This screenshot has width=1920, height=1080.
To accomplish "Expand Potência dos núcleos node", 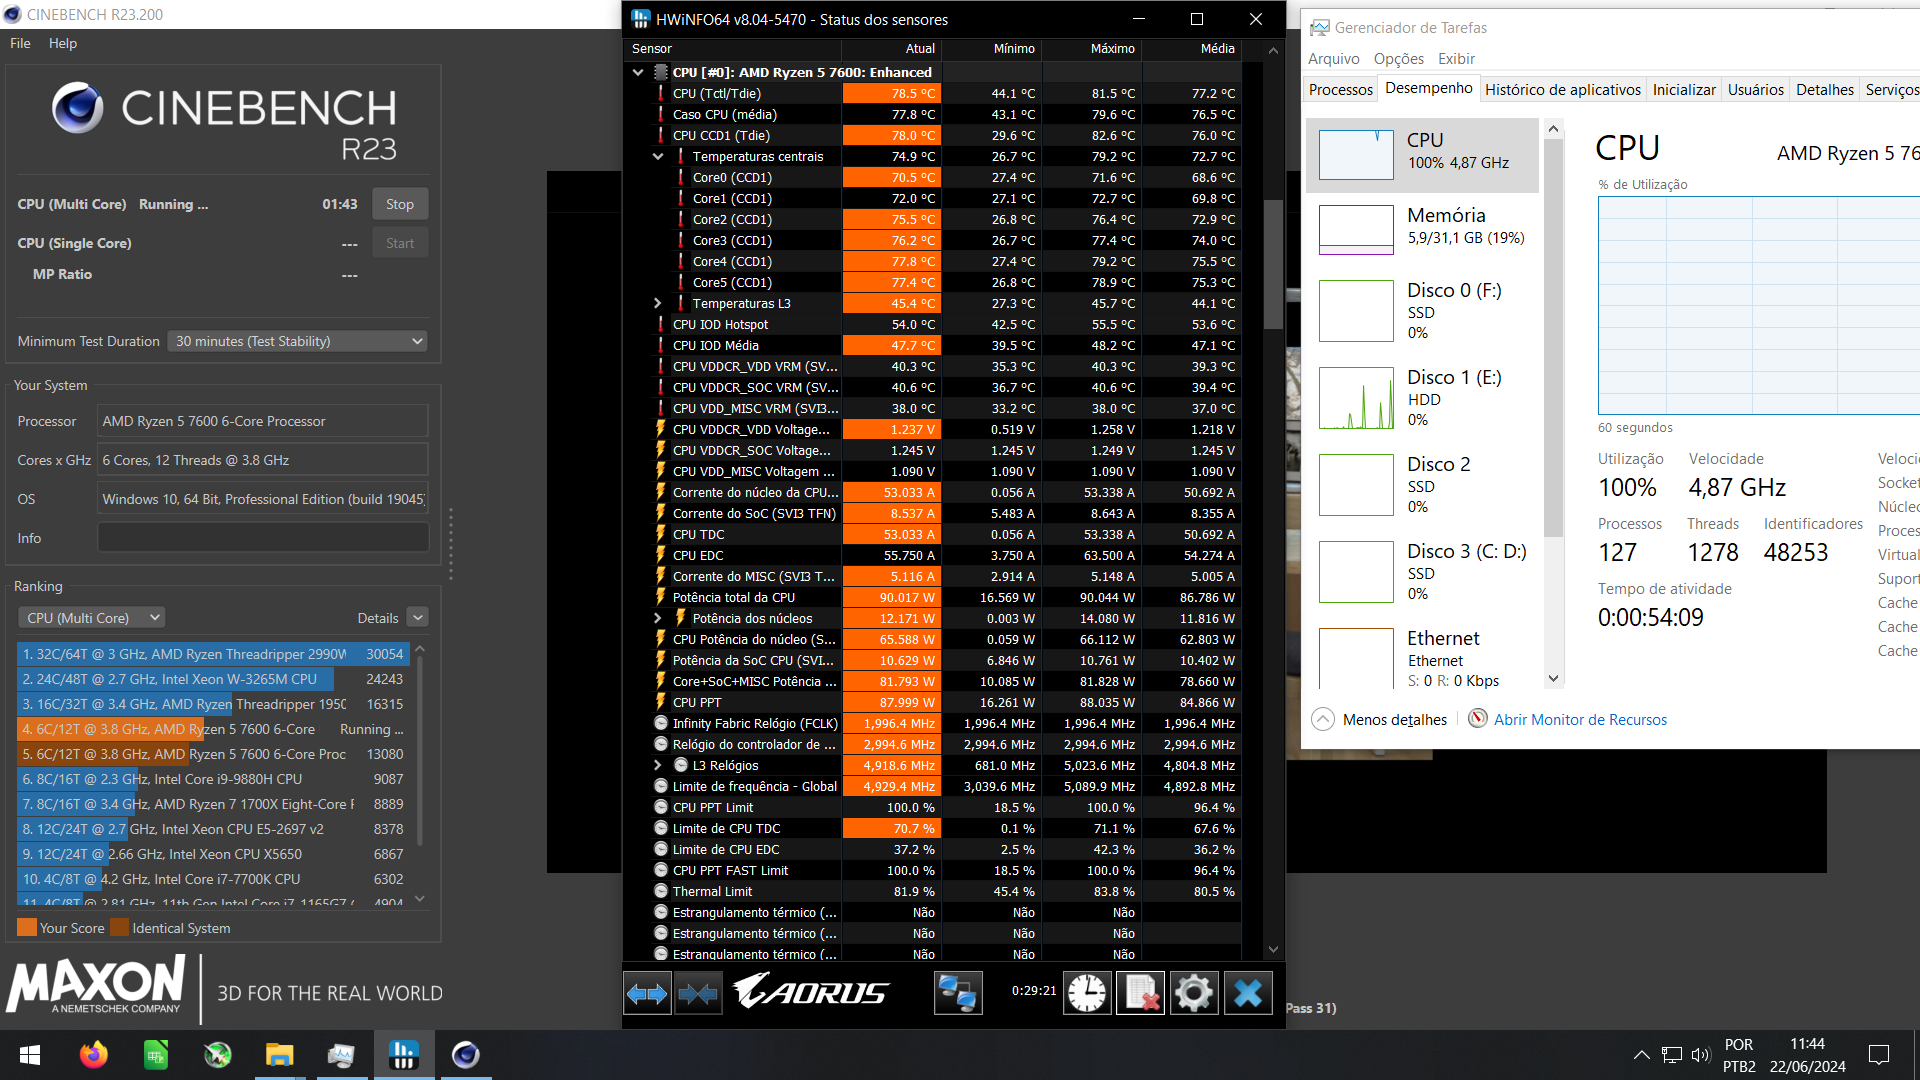I will 658,618.
